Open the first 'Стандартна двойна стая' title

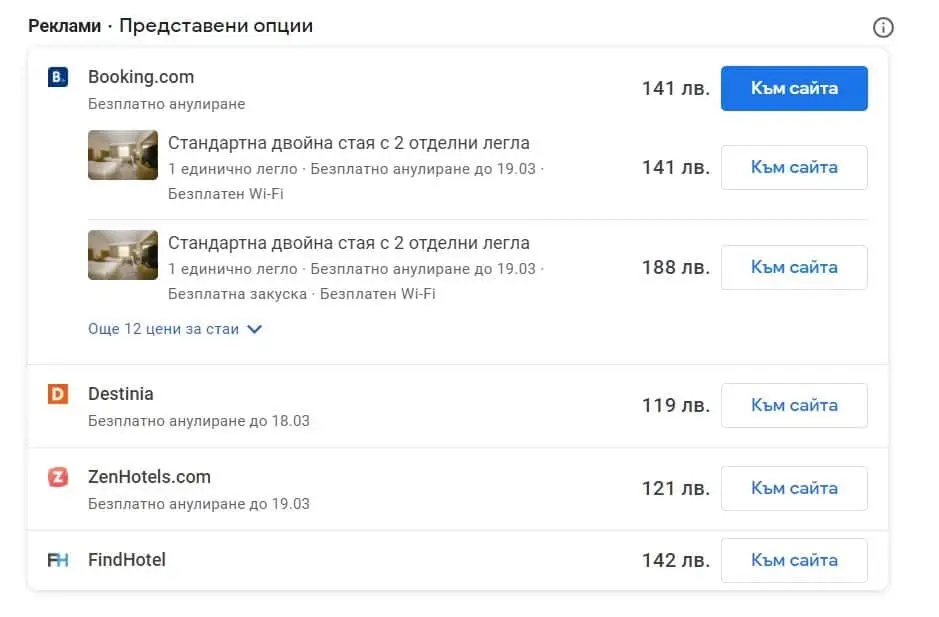349,143
